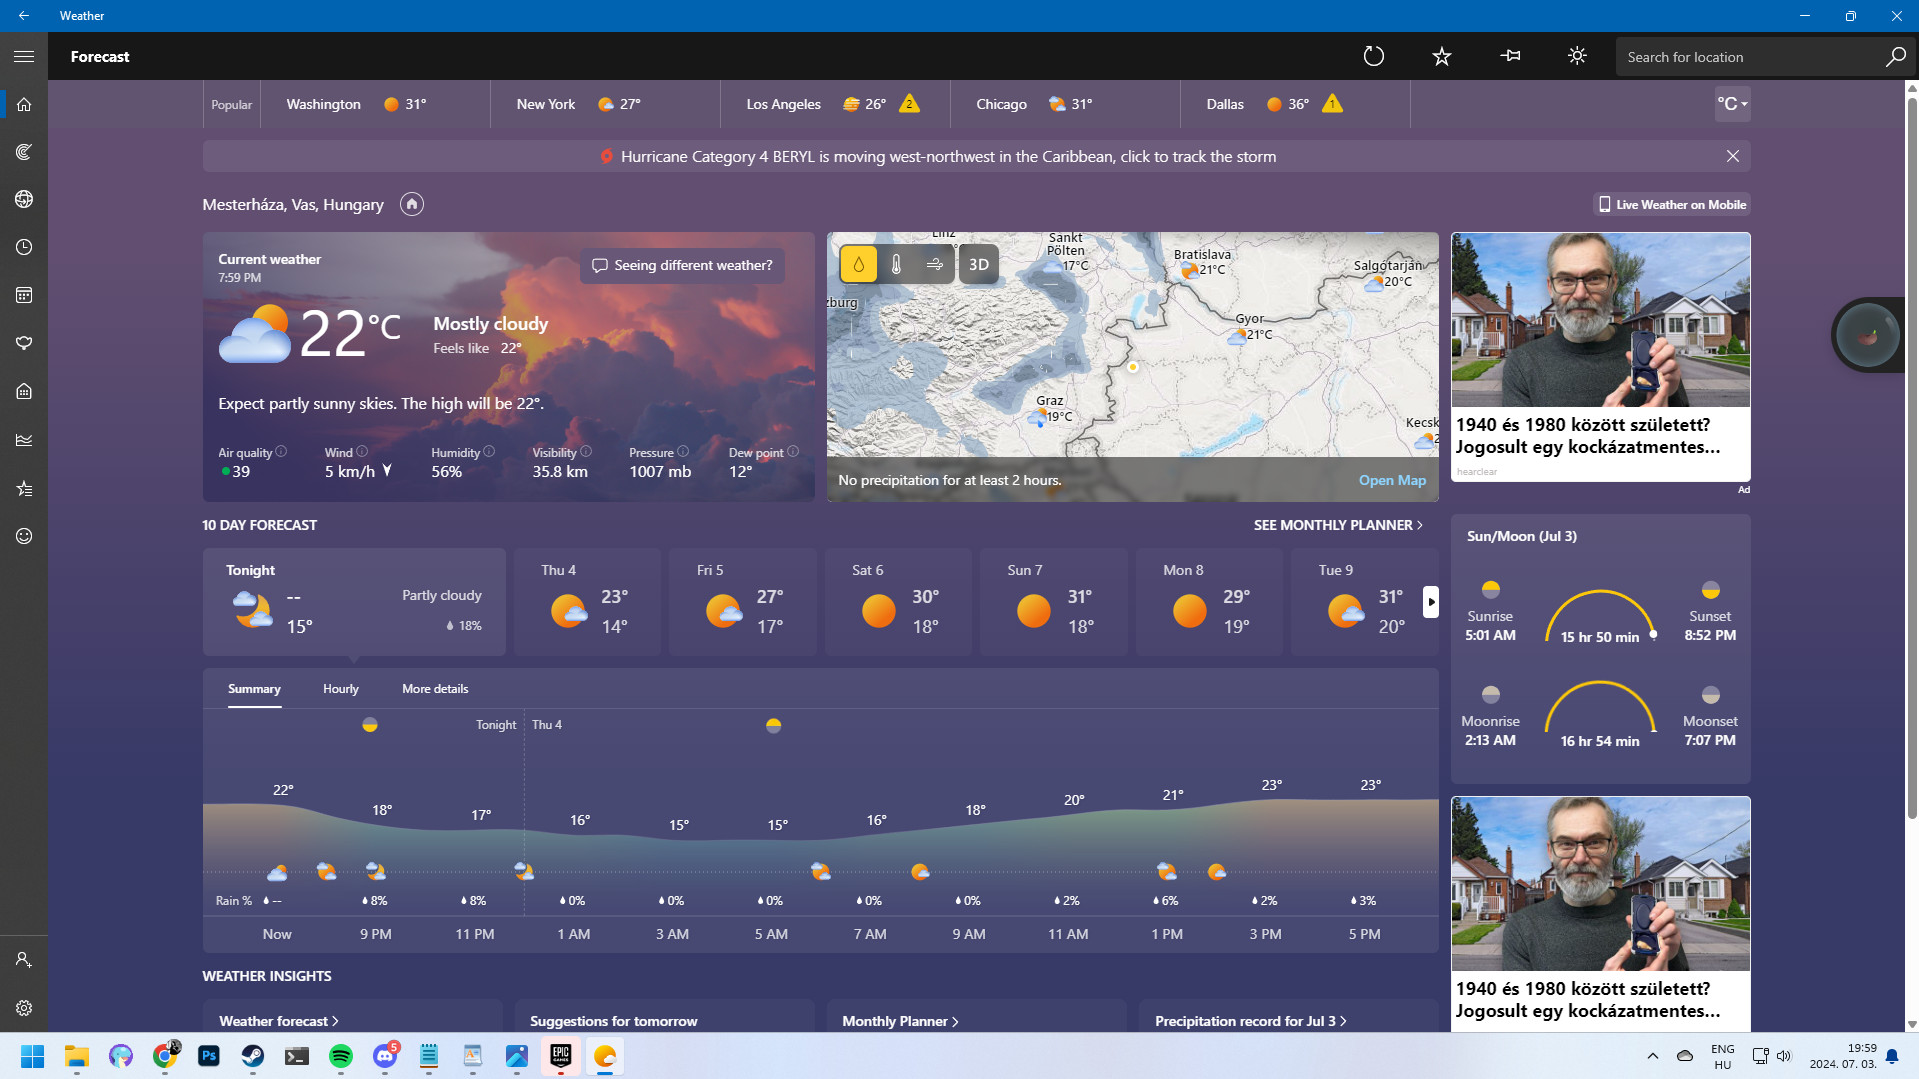
Task: Show more forecast days with arrow
Action: click(1431, 602)
